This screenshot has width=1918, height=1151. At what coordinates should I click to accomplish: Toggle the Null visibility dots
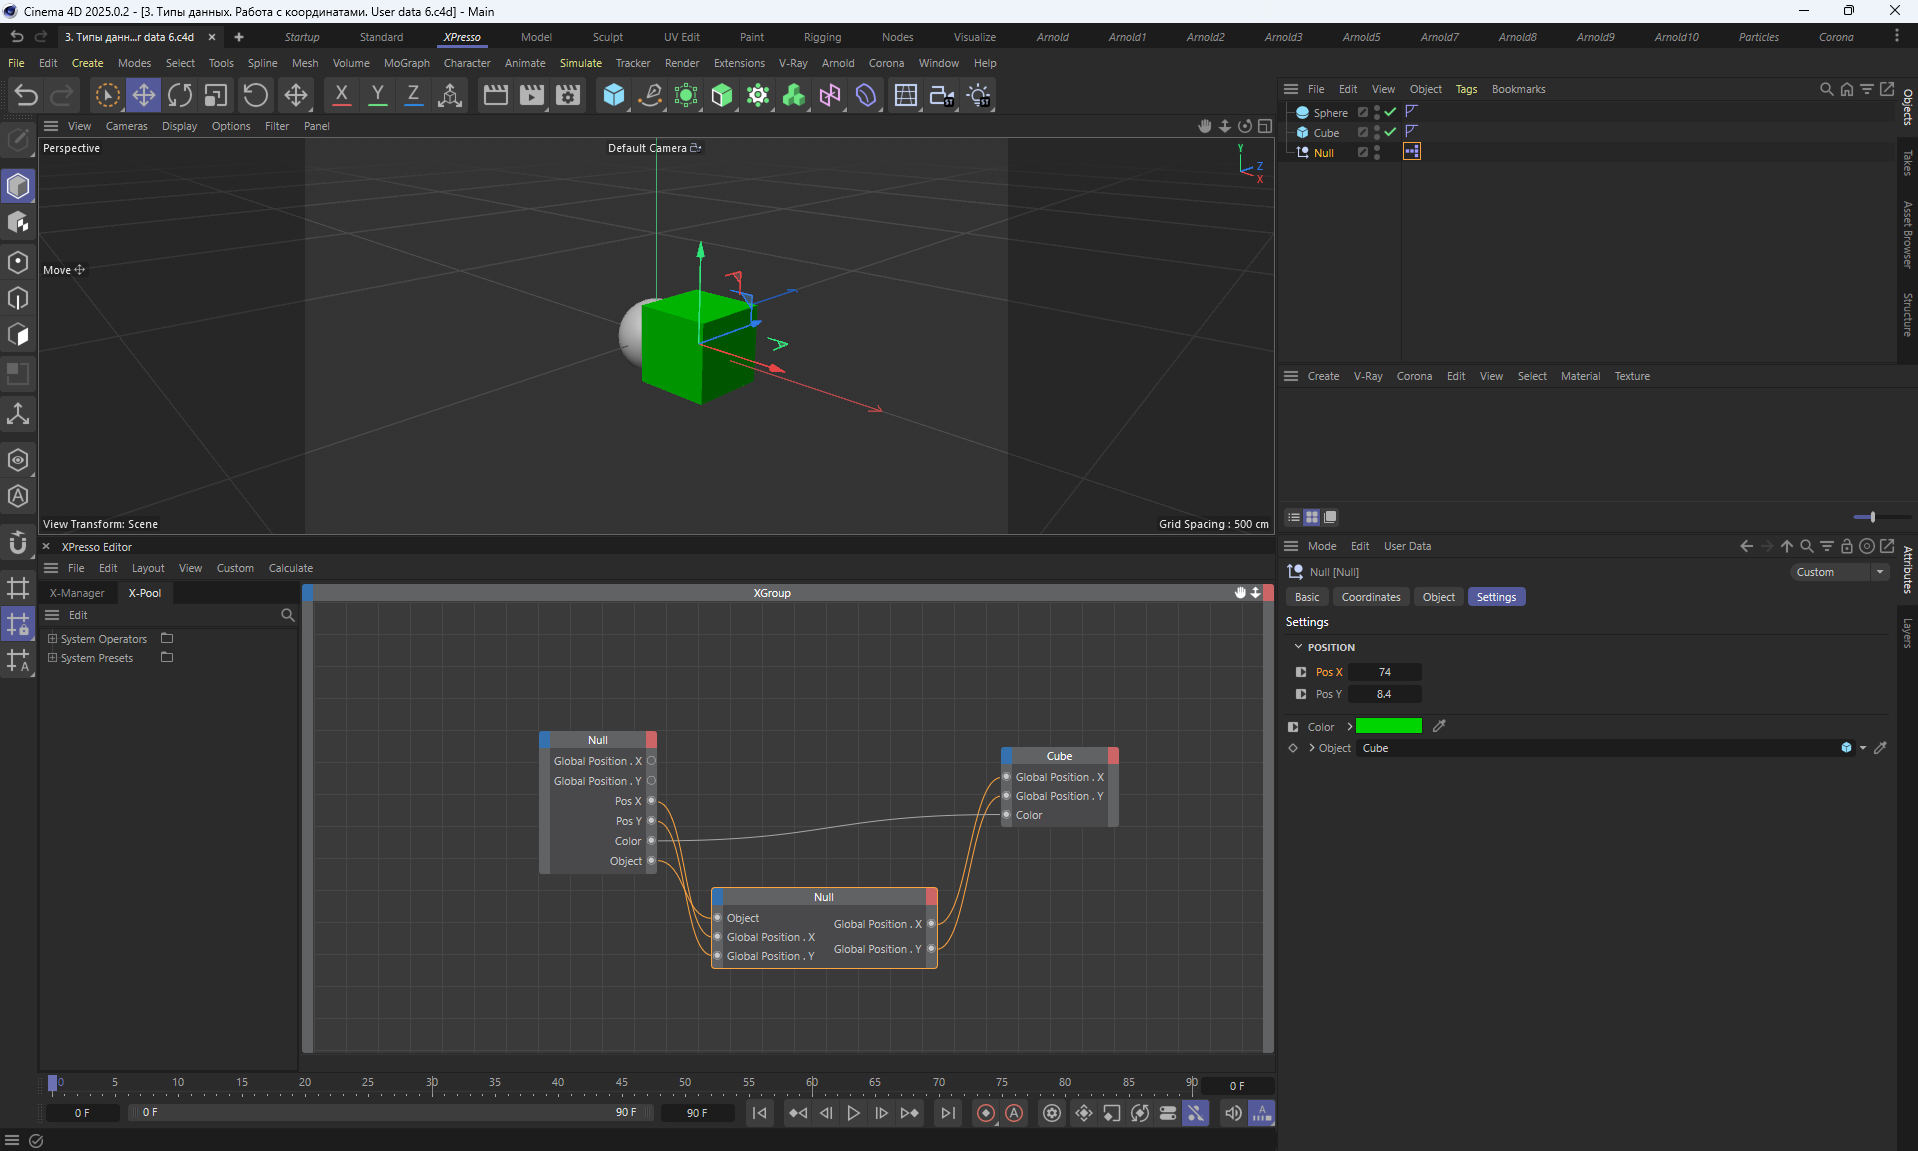(x=1377, y=152)
